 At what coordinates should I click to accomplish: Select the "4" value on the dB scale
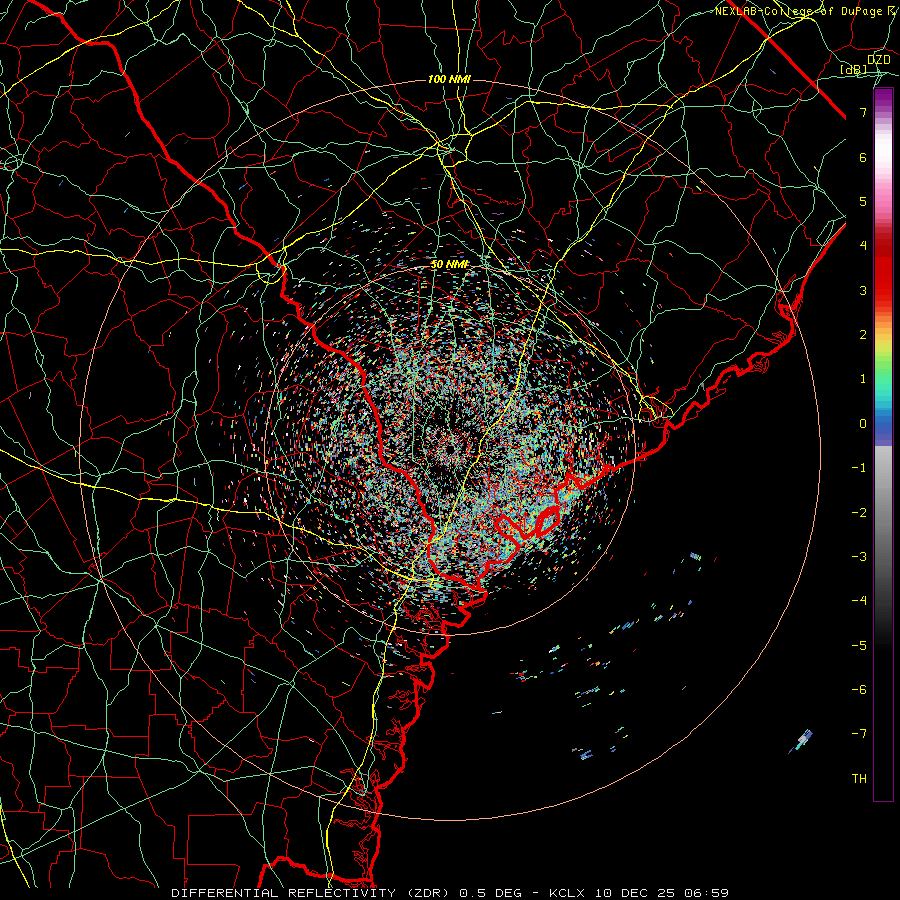click(x=863, y=246)
